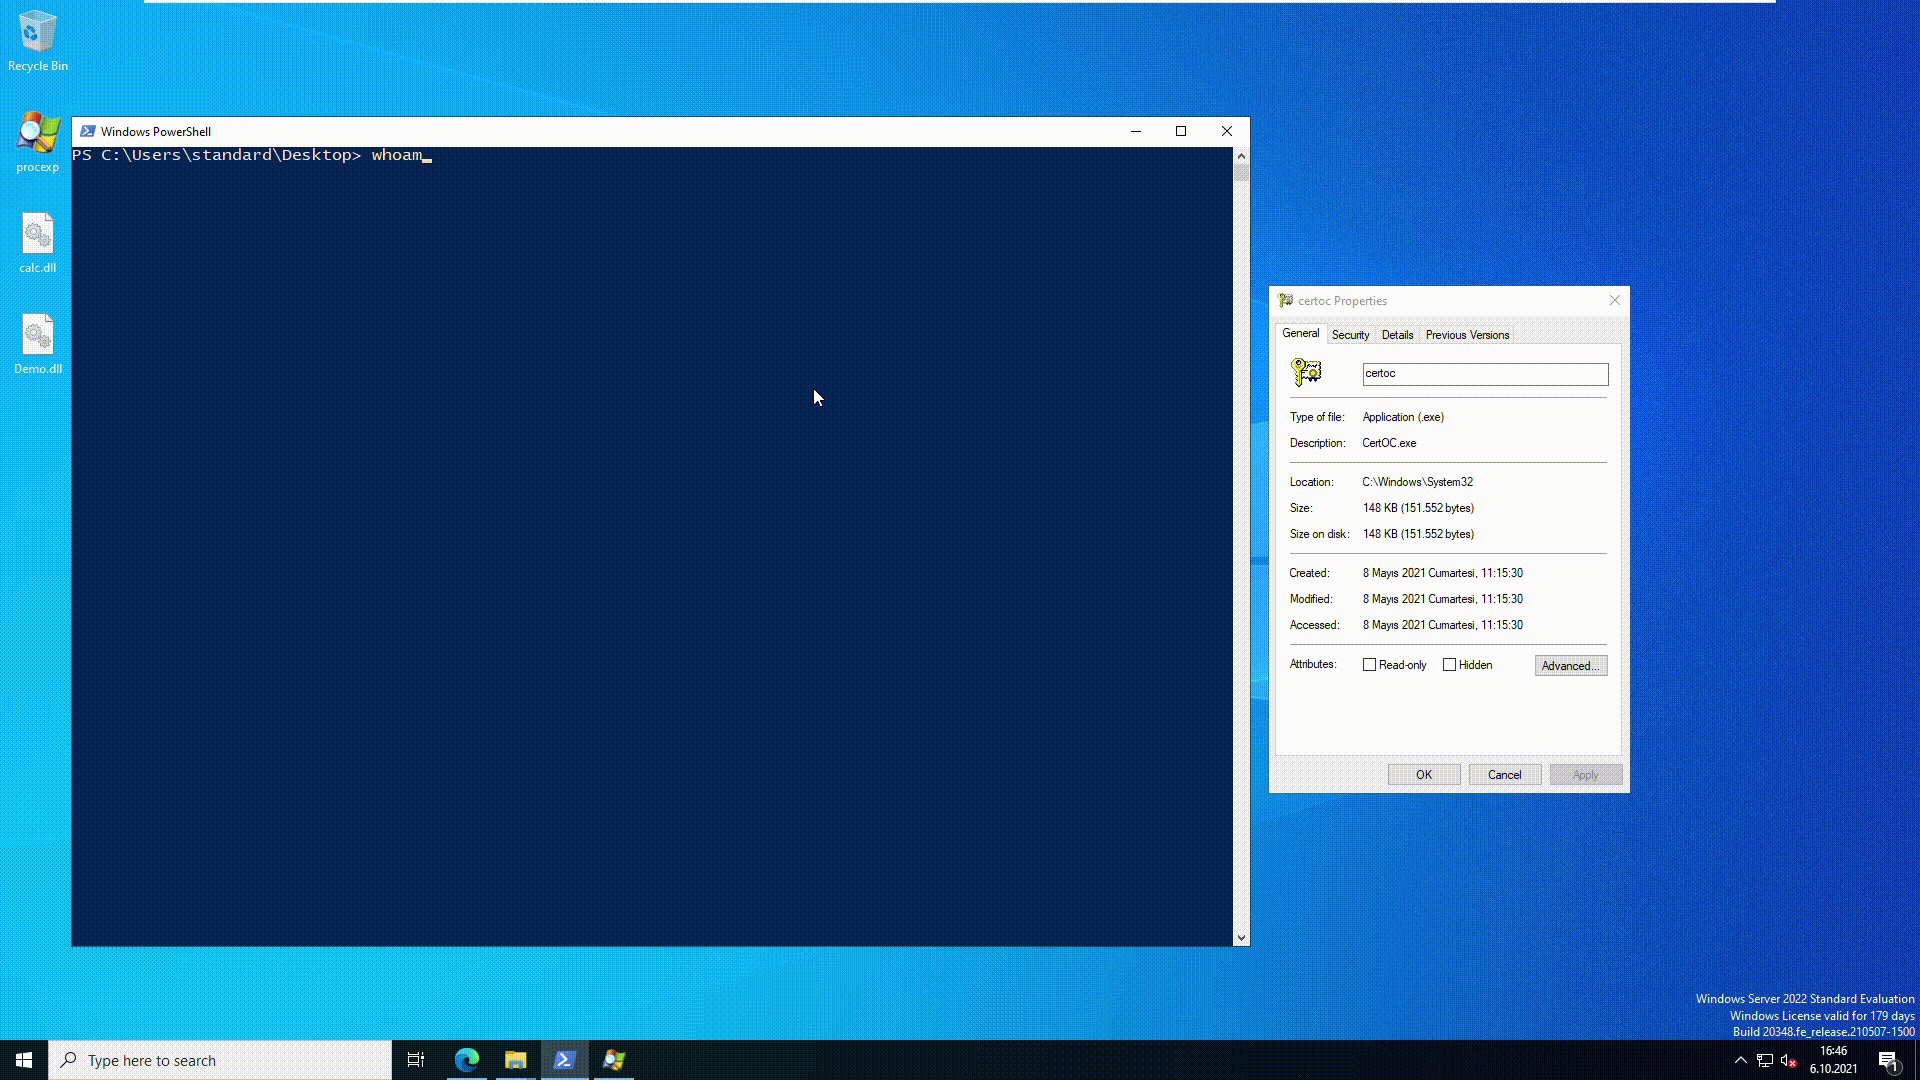The width and height of the screenshot is (1920, 1080).
Task: Enable the Read-only attribute checkbox
Action: pos(1370,664)
